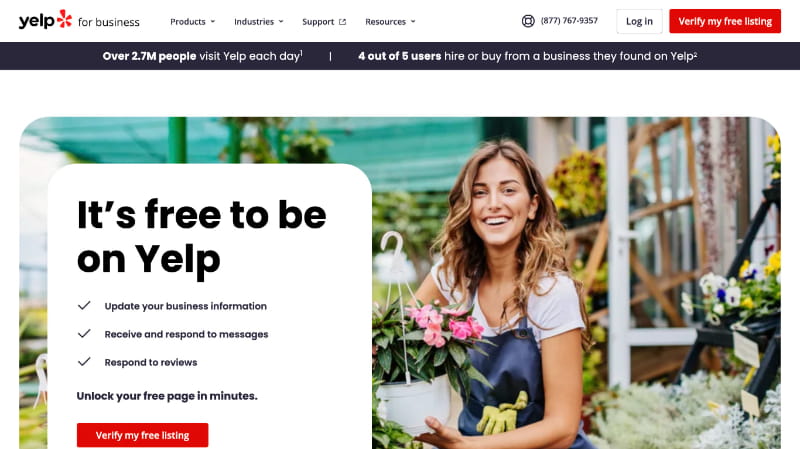Expand the Resources dropdown arrow
Screen dimensions: 800x449
pos(413,21)
